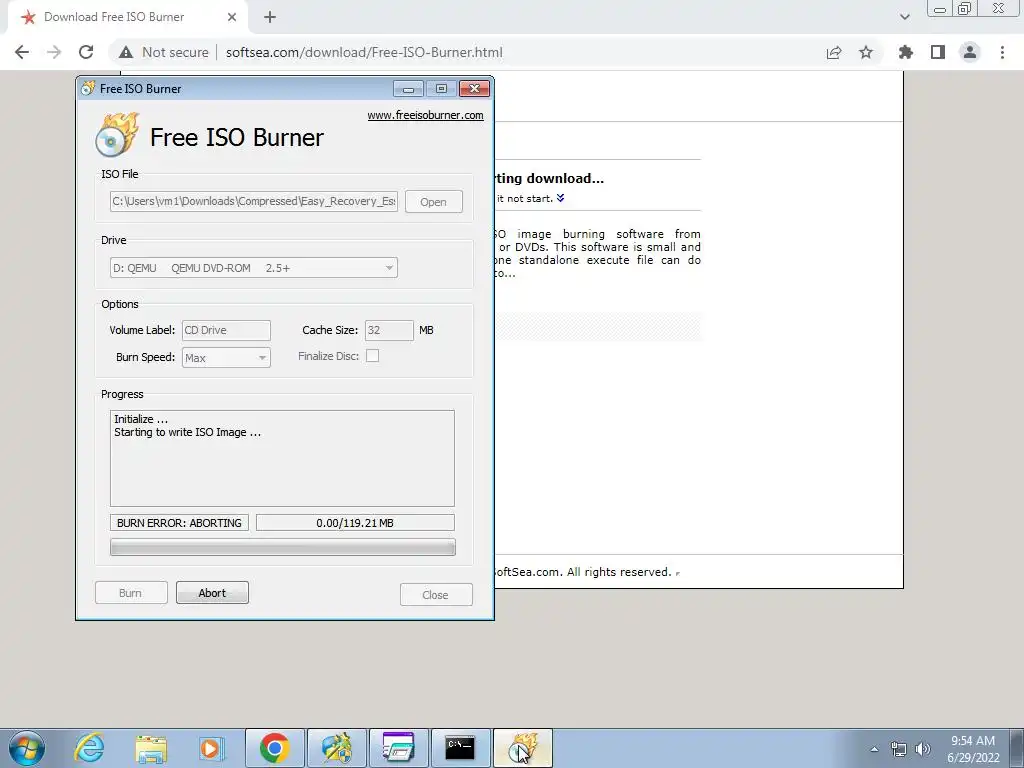
Task: Click the Volume Label field CD Drive
Action: (226, 330)
